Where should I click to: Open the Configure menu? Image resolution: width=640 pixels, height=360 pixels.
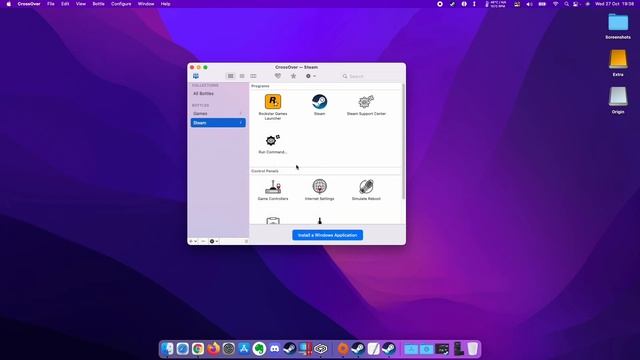pyautogui.click(x=121, y=4)
